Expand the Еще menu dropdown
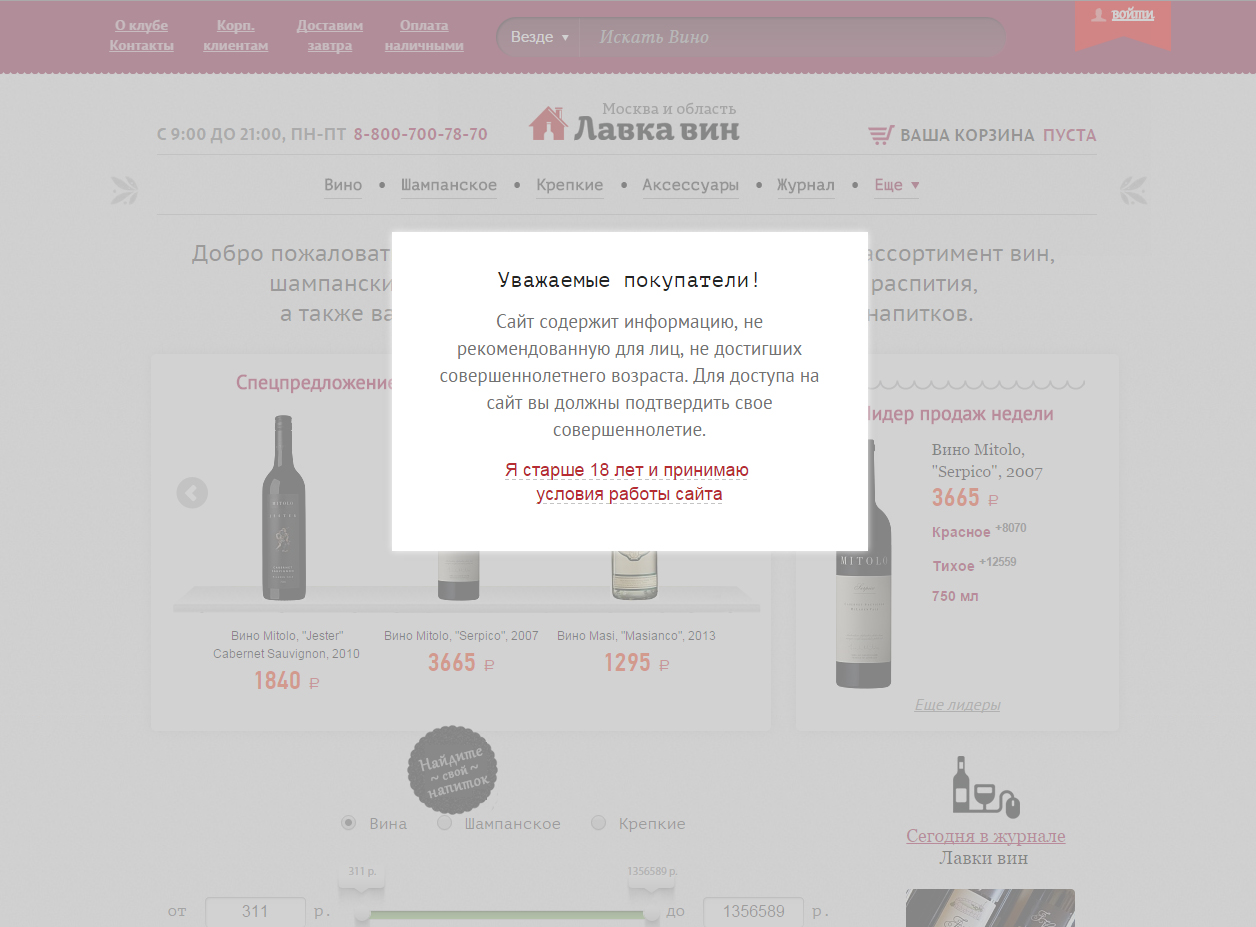Viewport: 1256px width, 927px height. tap(896, 185)
